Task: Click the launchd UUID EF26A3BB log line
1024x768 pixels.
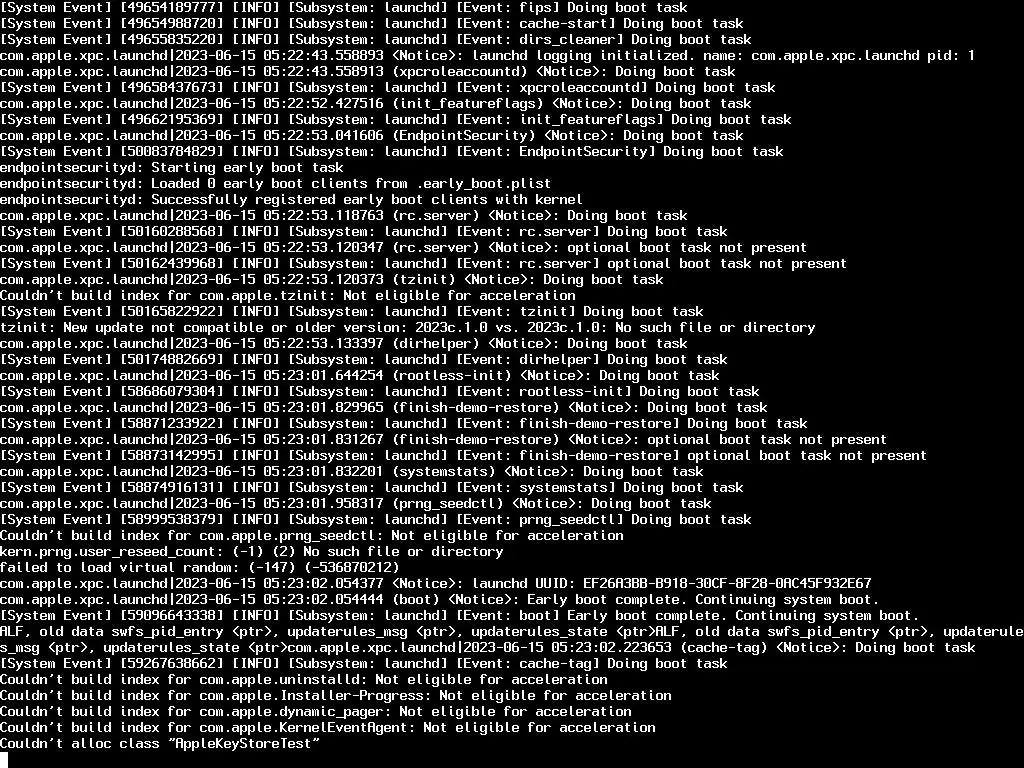Action: [x=436, y=583]
